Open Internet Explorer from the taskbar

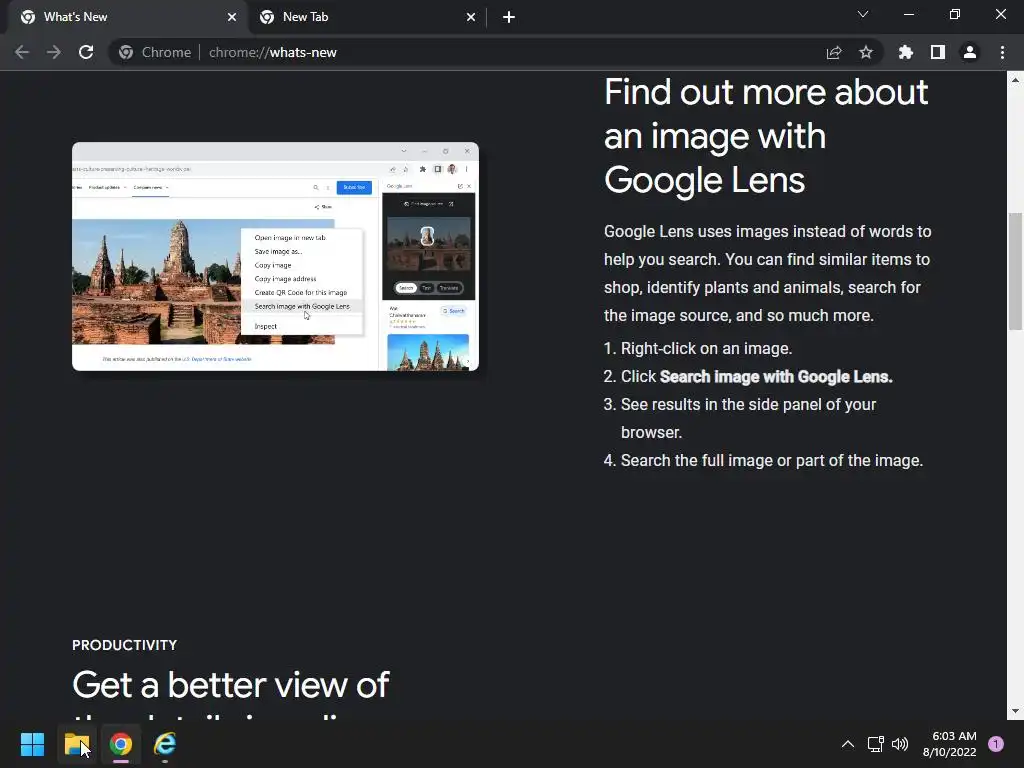pyautogui.click(x=165, y=744)
